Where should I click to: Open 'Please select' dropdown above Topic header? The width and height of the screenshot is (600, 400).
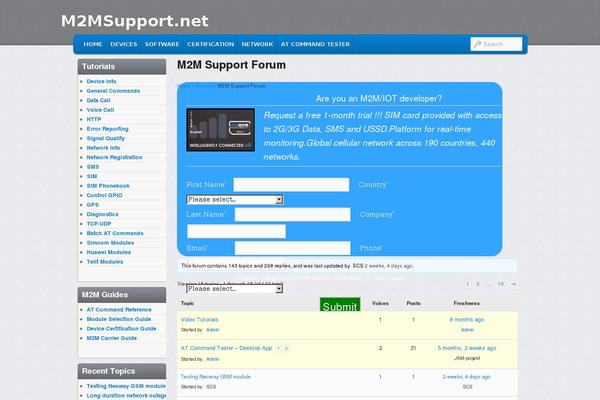point(235,289)
